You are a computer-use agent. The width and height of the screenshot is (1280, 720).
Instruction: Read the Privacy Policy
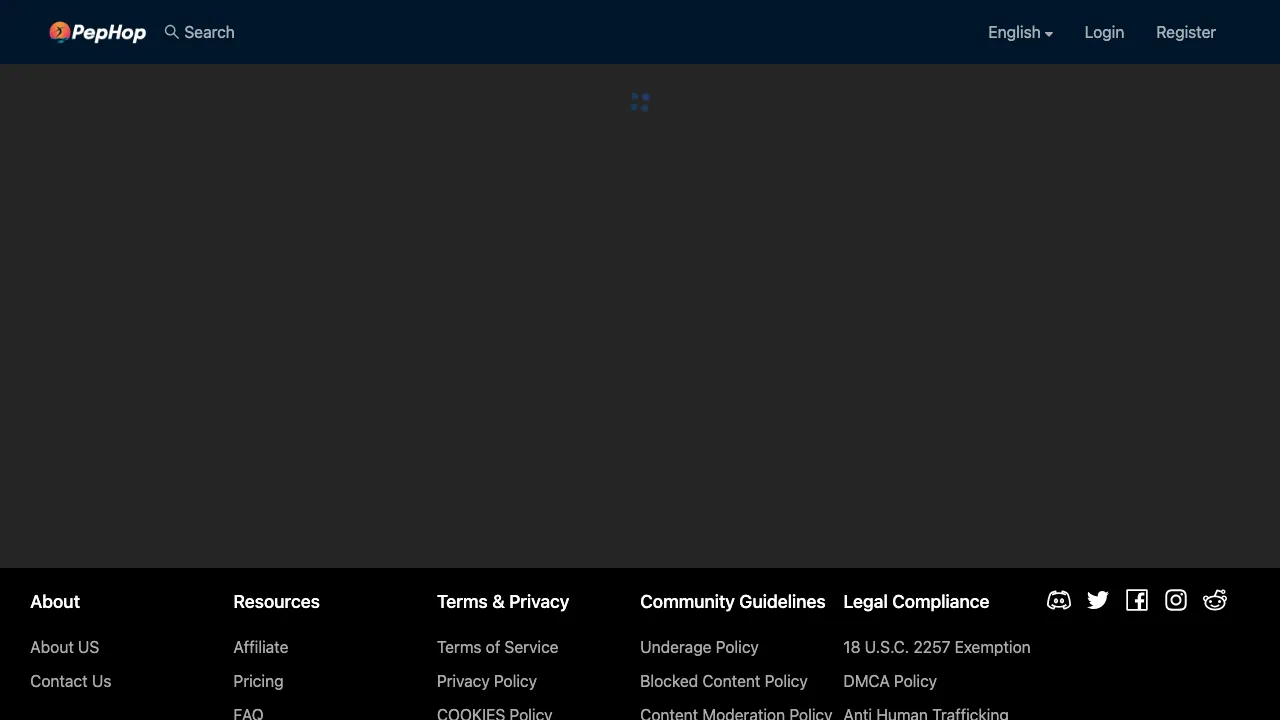[486, 681]
